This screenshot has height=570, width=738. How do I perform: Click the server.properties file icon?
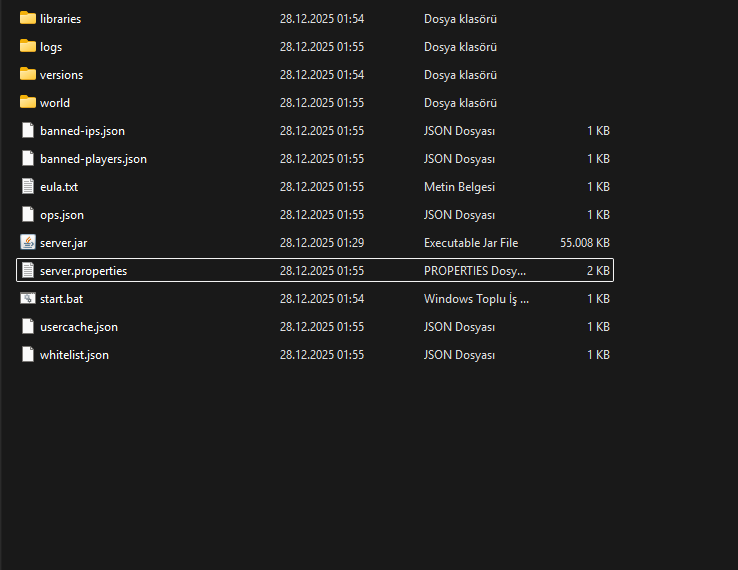pyautogui.click(x=28, y=270)
